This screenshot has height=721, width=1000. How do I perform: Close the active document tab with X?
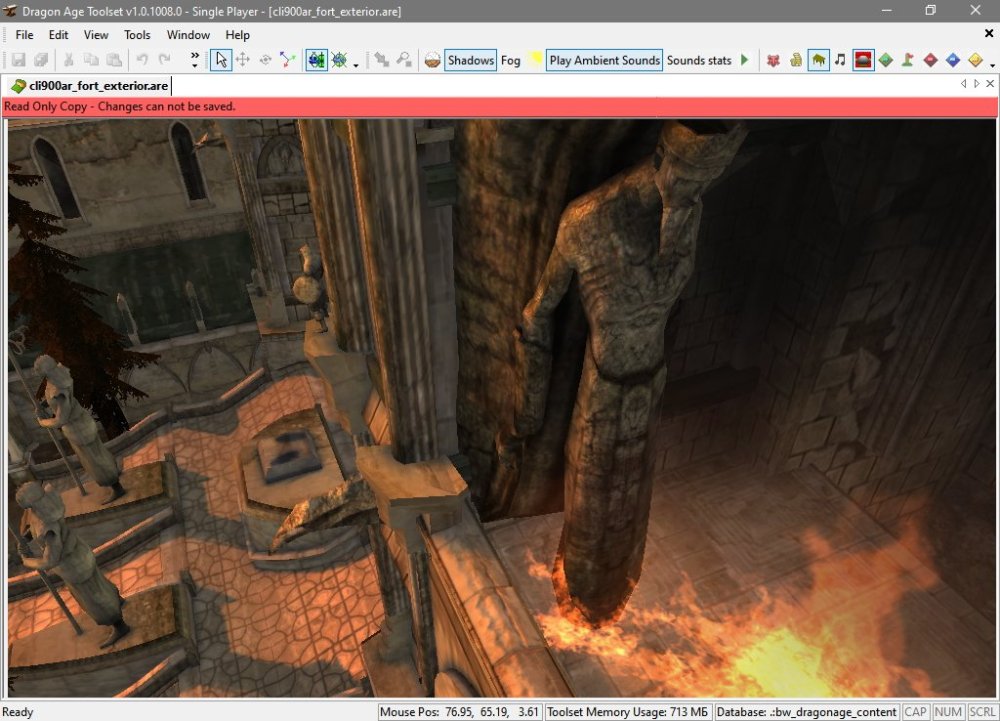pyautogui.click(x=988, y=84)
